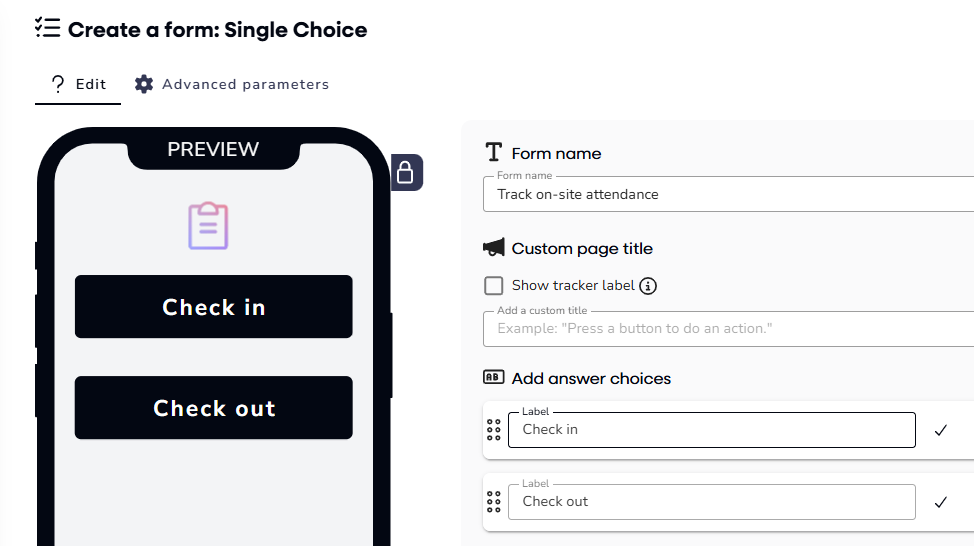Click the Form name input field
974x546 pixels.
[730, 195]
